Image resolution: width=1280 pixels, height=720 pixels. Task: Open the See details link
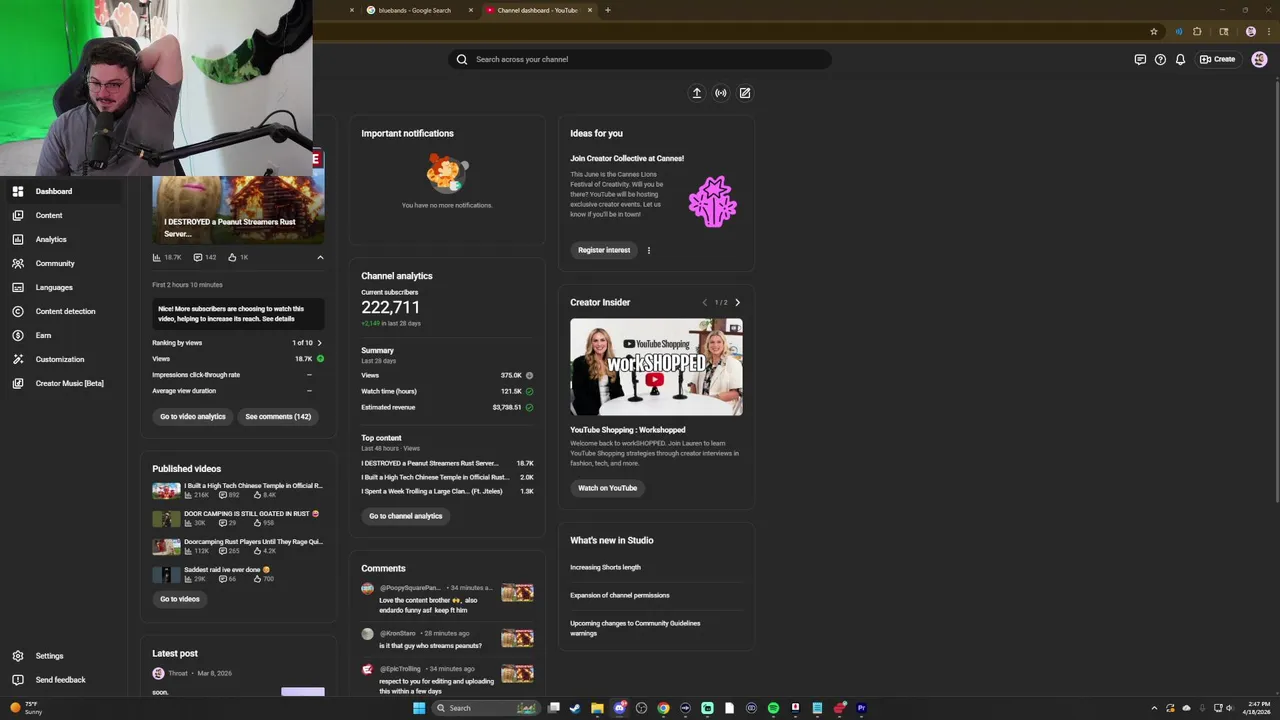pyautogui.click(x=279, y=319)
